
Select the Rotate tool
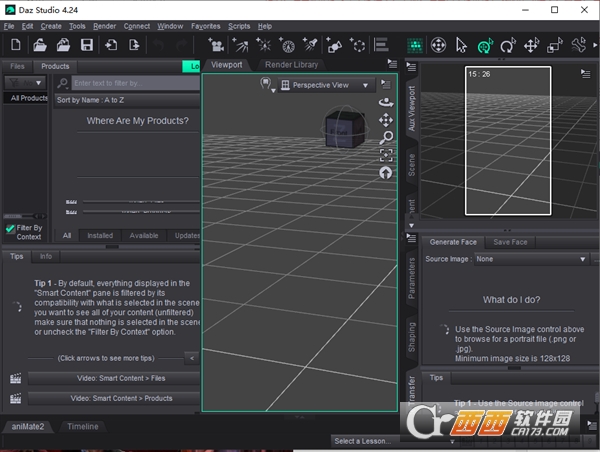pyautogui.click(x=508, y=46)
